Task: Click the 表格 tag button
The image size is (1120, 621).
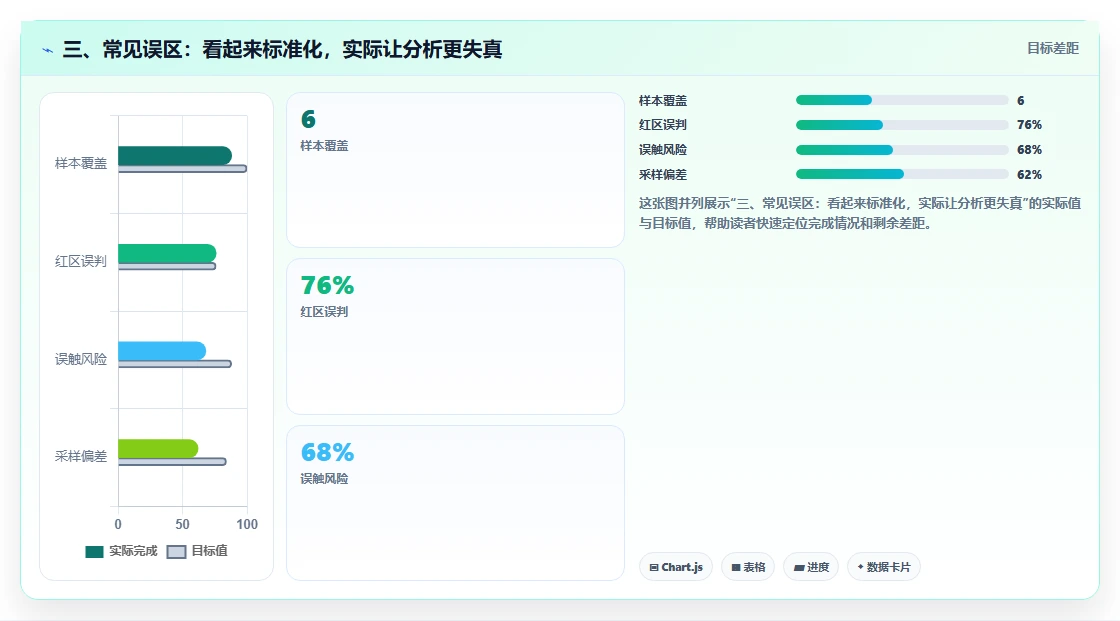Action: click(x=748, y=567)
